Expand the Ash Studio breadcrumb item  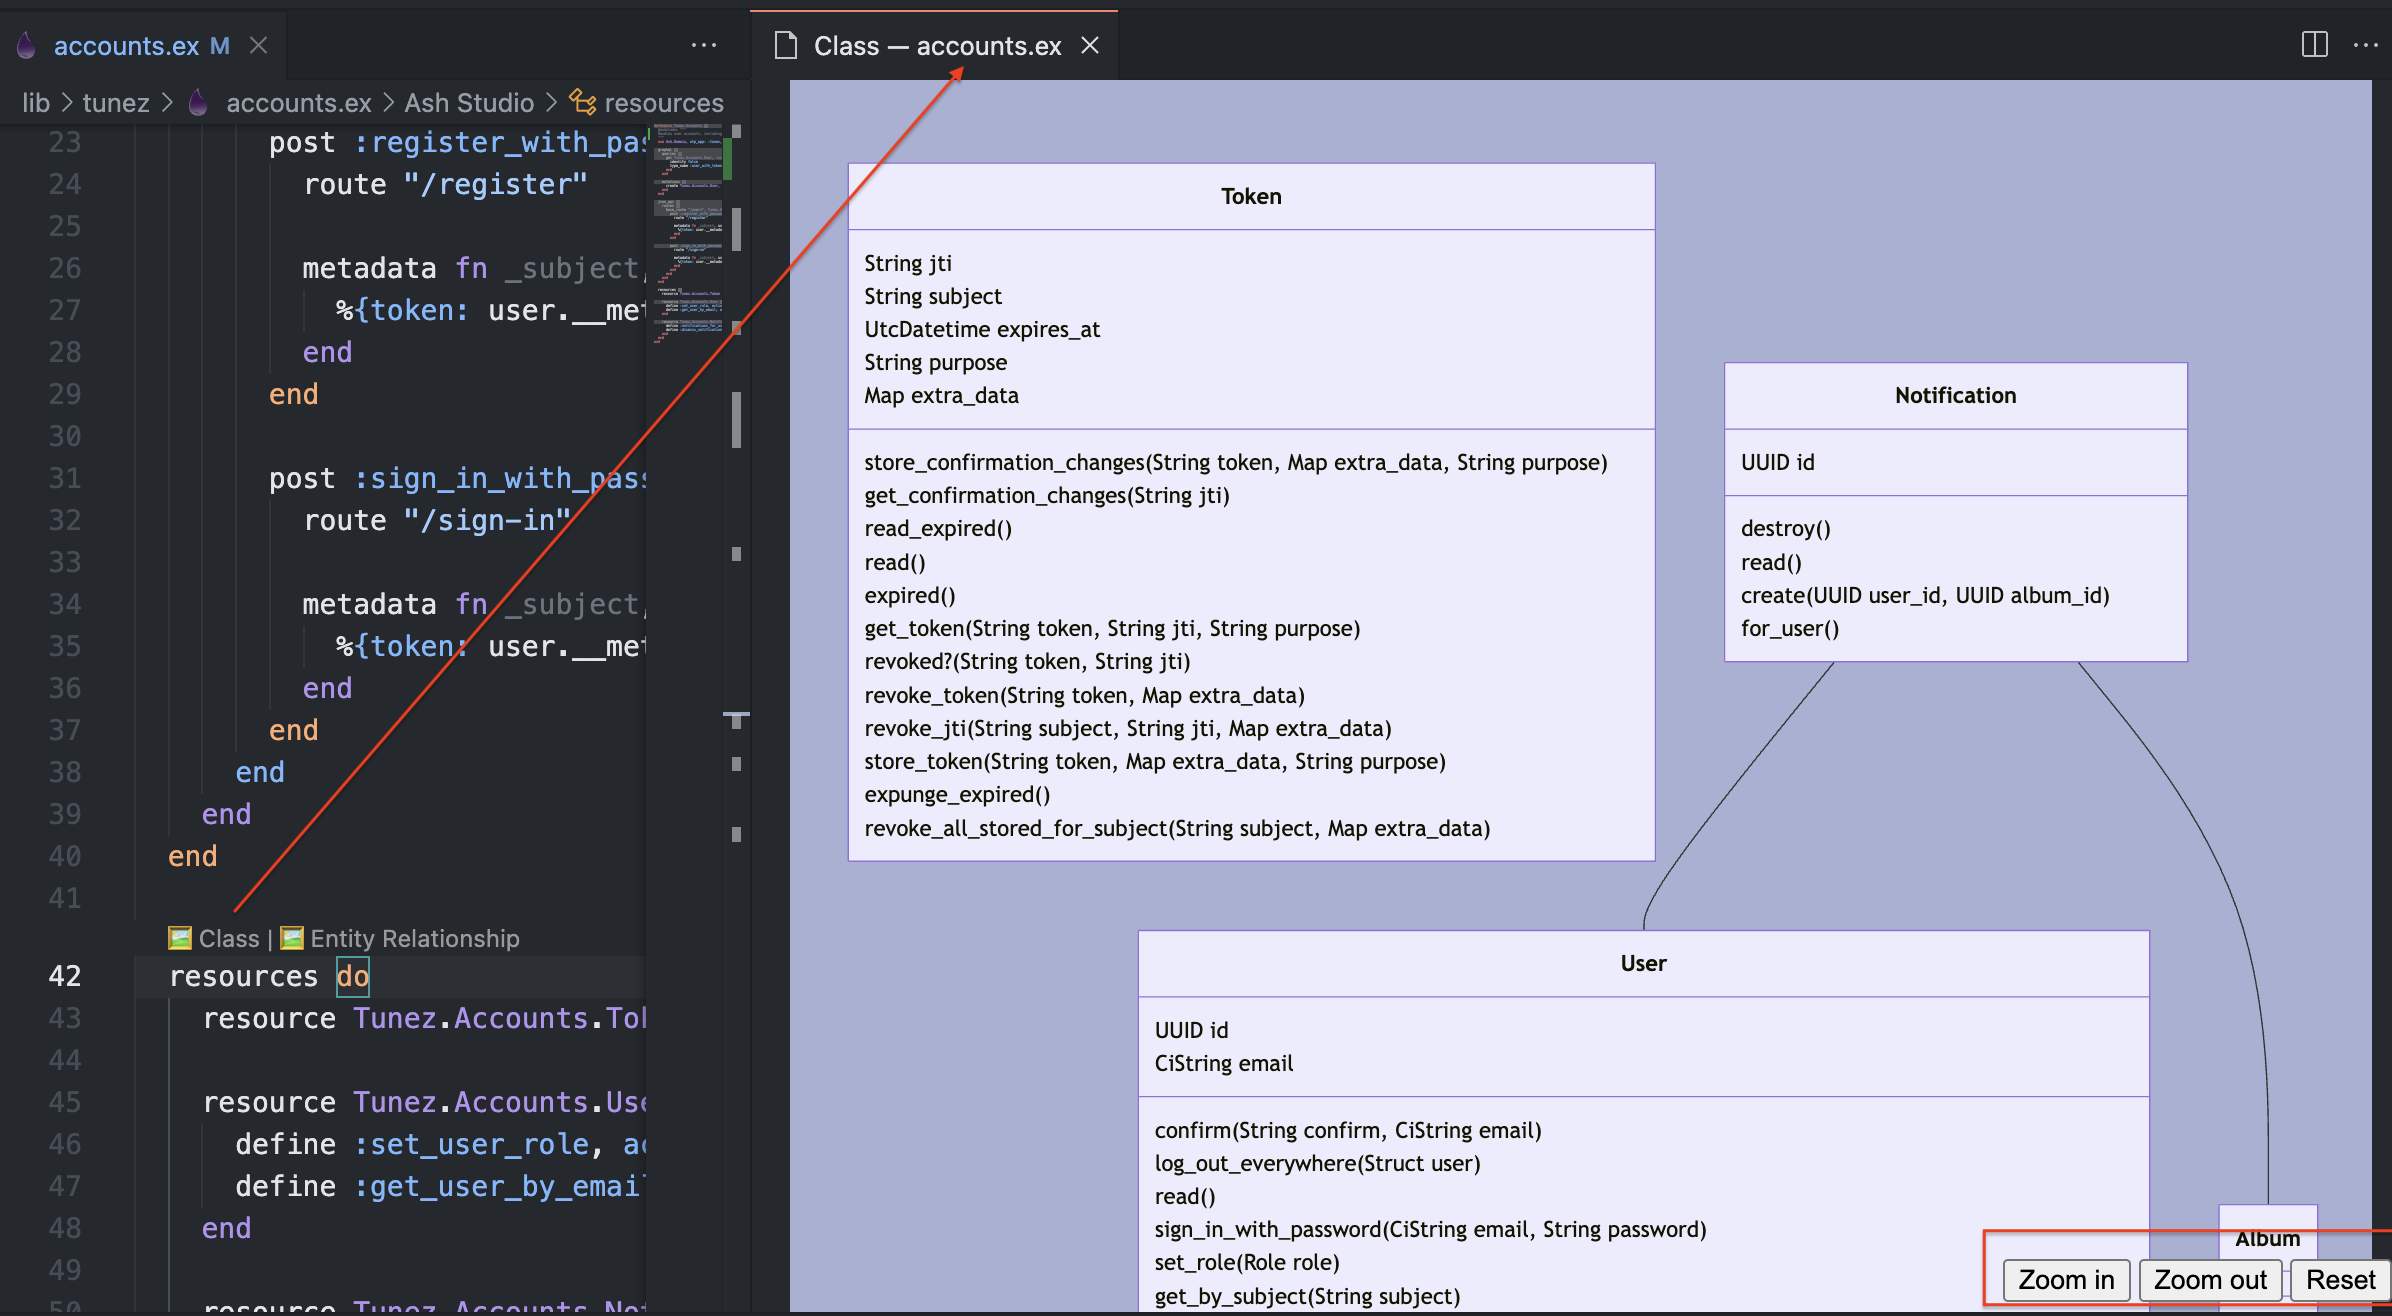(x=469, y=103)
